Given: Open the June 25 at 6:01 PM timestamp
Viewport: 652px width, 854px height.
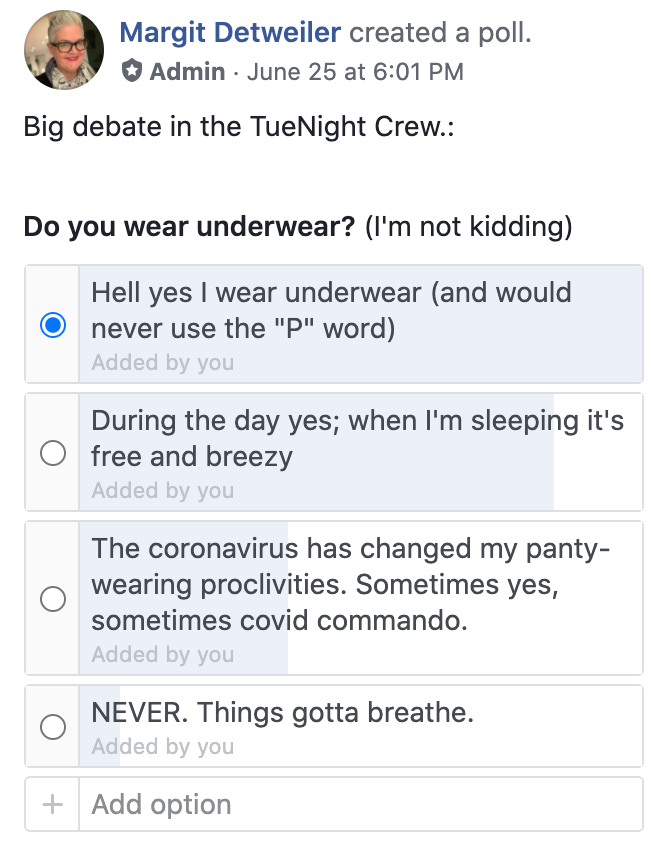Looking at the screenshot, I should [x=355, y=71].
